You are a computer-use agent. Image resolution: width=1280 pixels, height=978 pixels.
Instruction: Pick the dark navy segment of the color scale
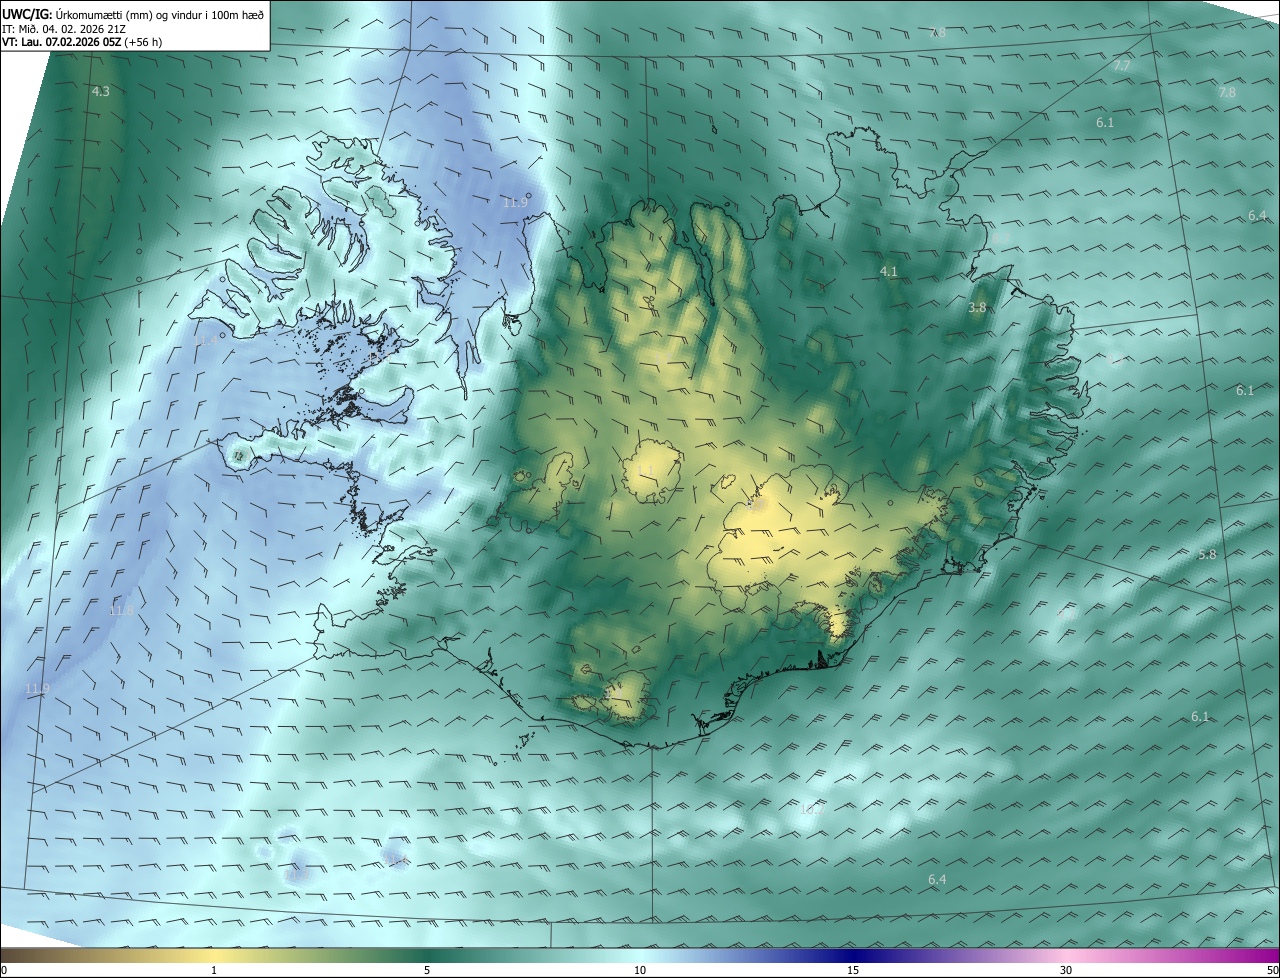coord(853,956)
